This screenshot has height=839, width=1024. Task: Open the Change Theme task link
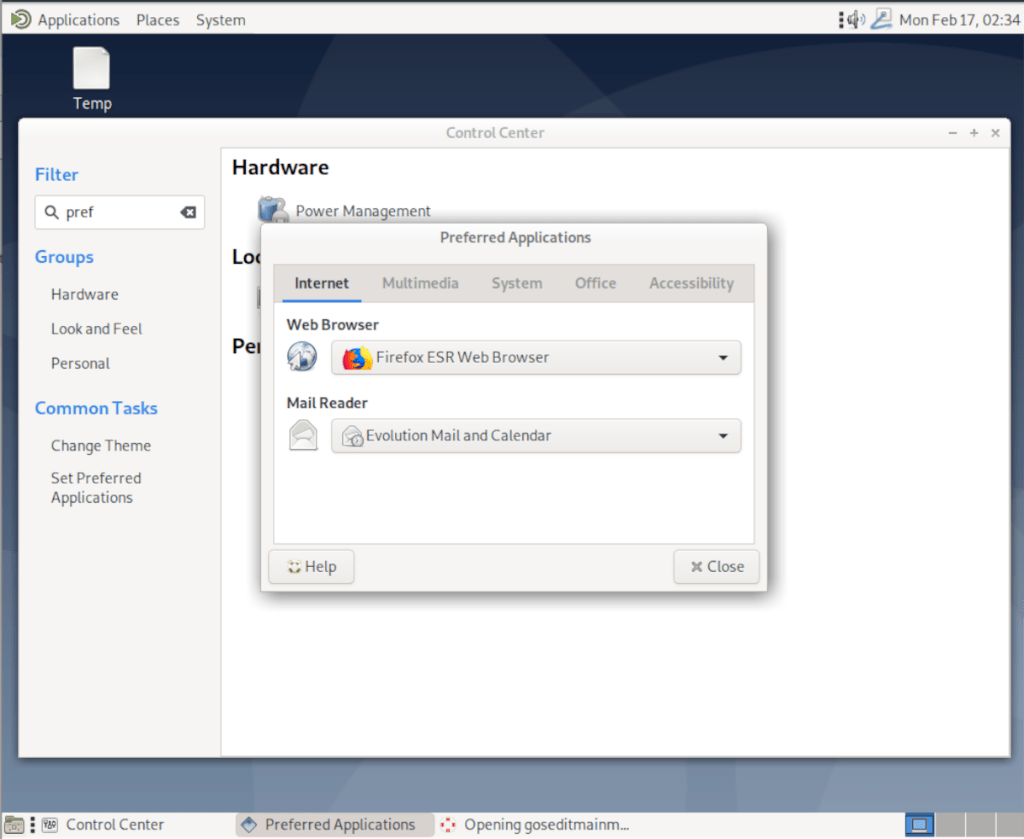coord(101,445)
